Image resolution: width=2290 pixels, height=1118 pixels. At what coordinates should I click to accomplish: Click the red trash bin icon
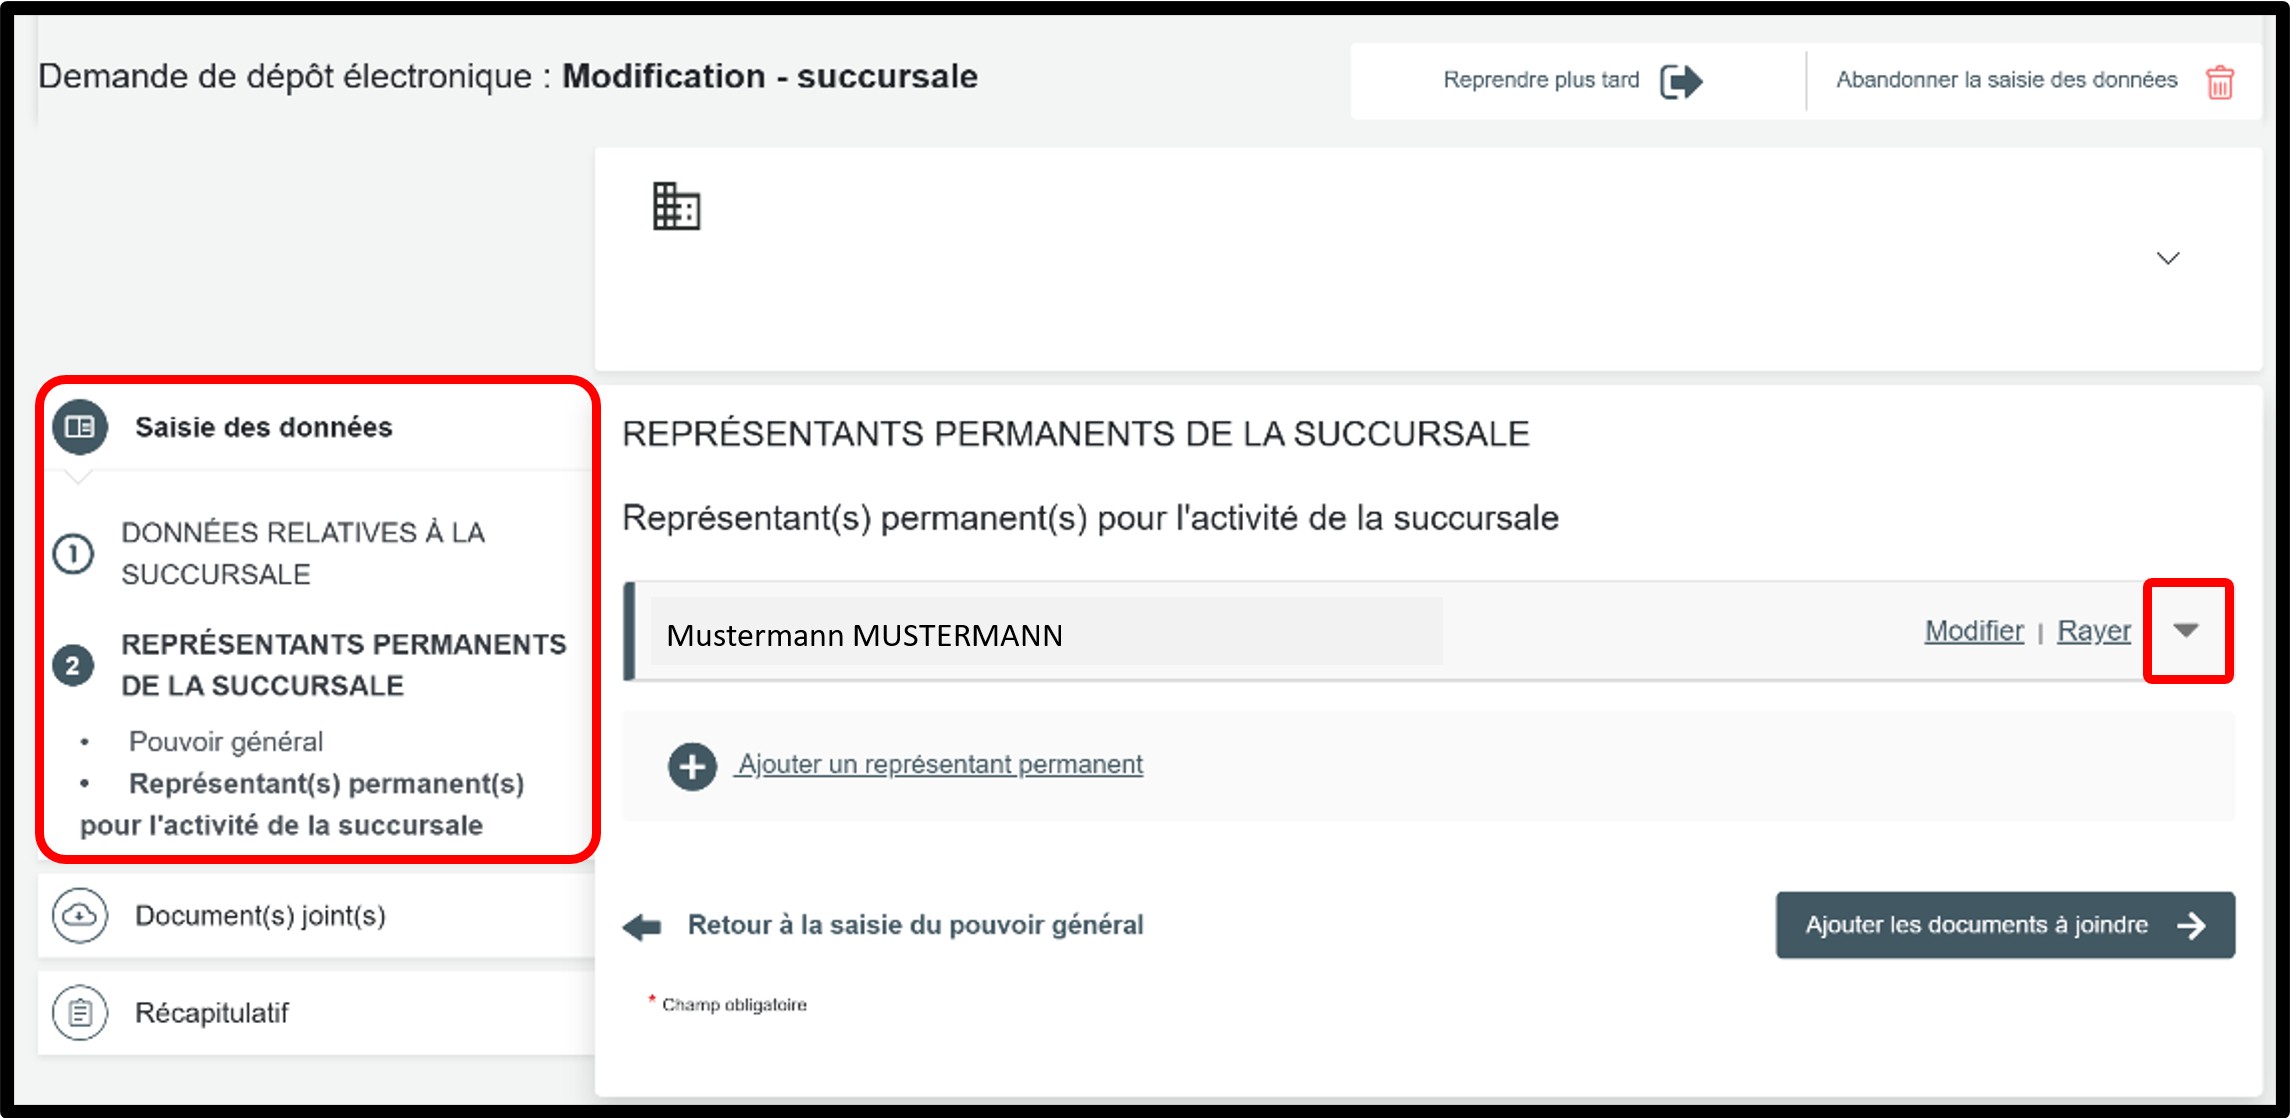[2219, 82]
